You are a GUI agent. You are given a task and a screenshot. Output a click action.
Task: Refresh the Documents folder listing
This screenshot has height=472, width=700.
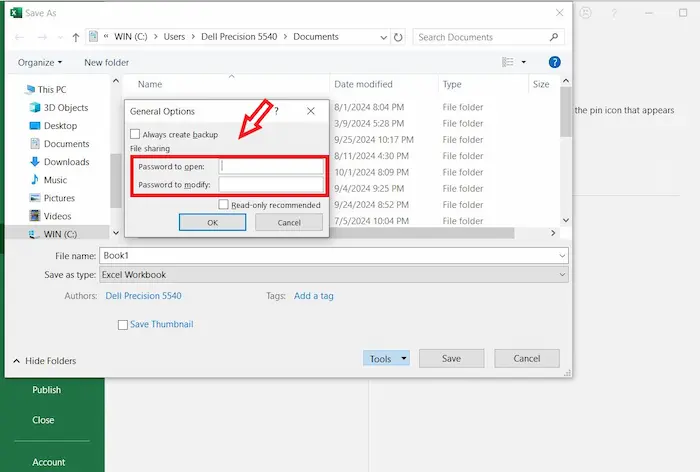[x=398, y=37]
